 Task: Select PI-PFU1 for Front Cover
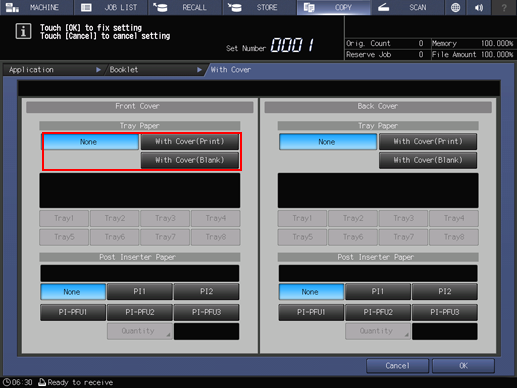(x=73, y=312)
